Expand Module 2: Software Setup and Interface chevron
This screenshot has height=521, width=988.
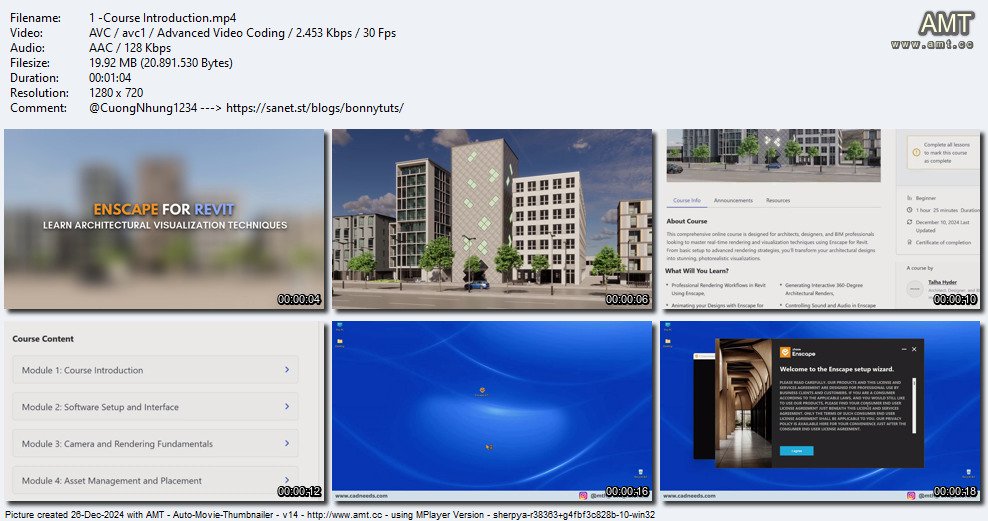pos(287,406)
